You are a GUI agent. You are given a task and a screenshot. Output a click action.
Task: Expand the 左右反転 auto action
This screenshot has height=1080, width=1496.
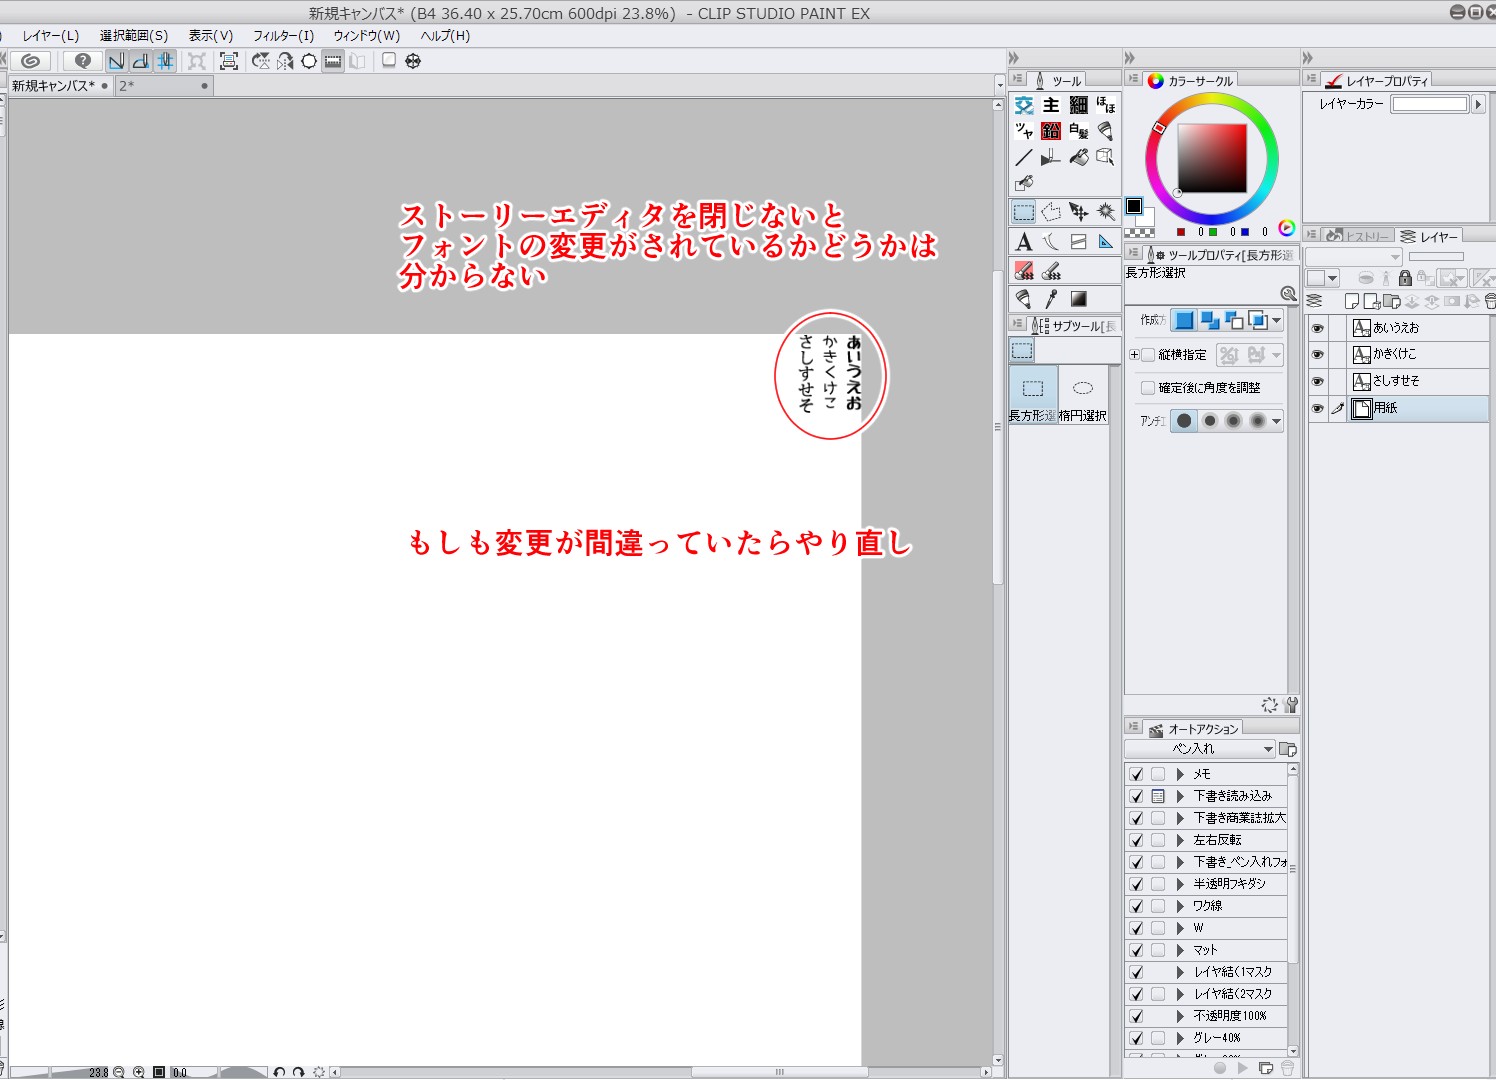coord(1180,840)
